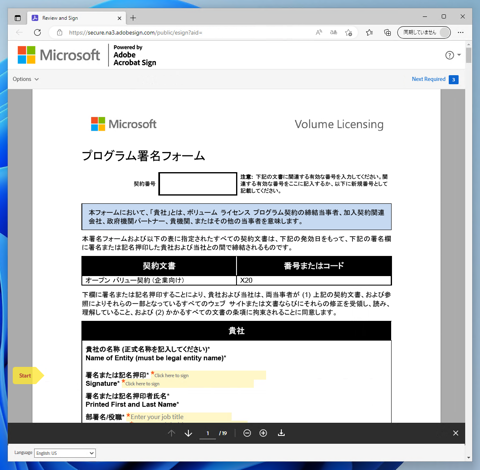The image size is (480, 470).
Task: View site information lock icon
Action: point(59,33)
